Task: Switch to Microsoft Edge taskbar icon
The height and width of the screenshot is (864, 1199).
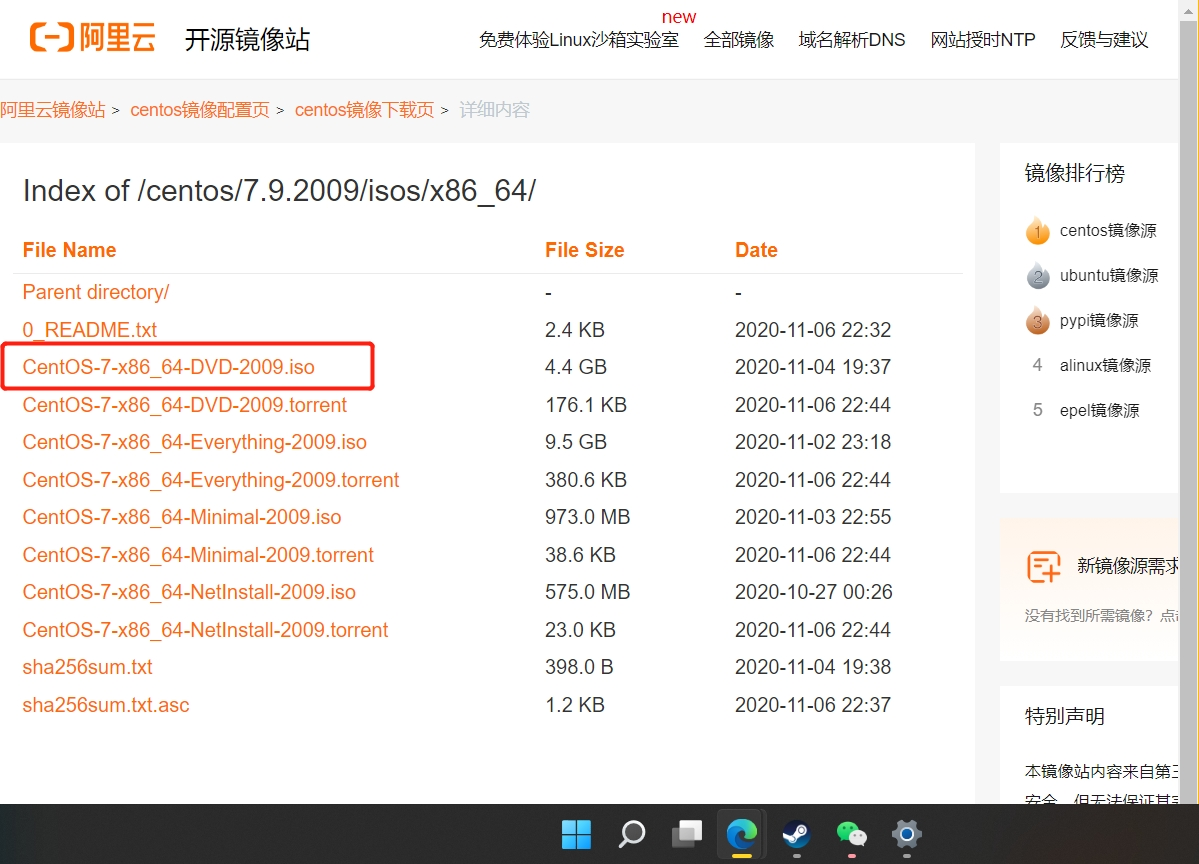Action: point(741,833)
